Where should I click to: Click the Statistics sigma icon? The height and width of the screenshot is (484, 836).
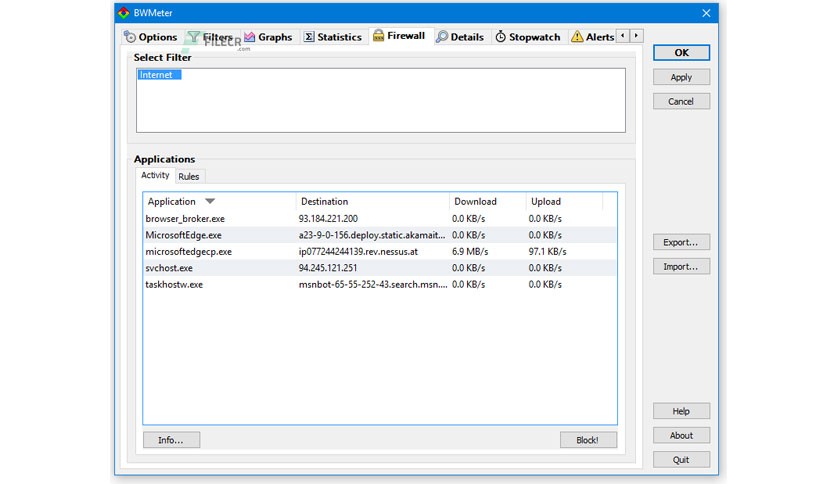[x=309, y=37]
